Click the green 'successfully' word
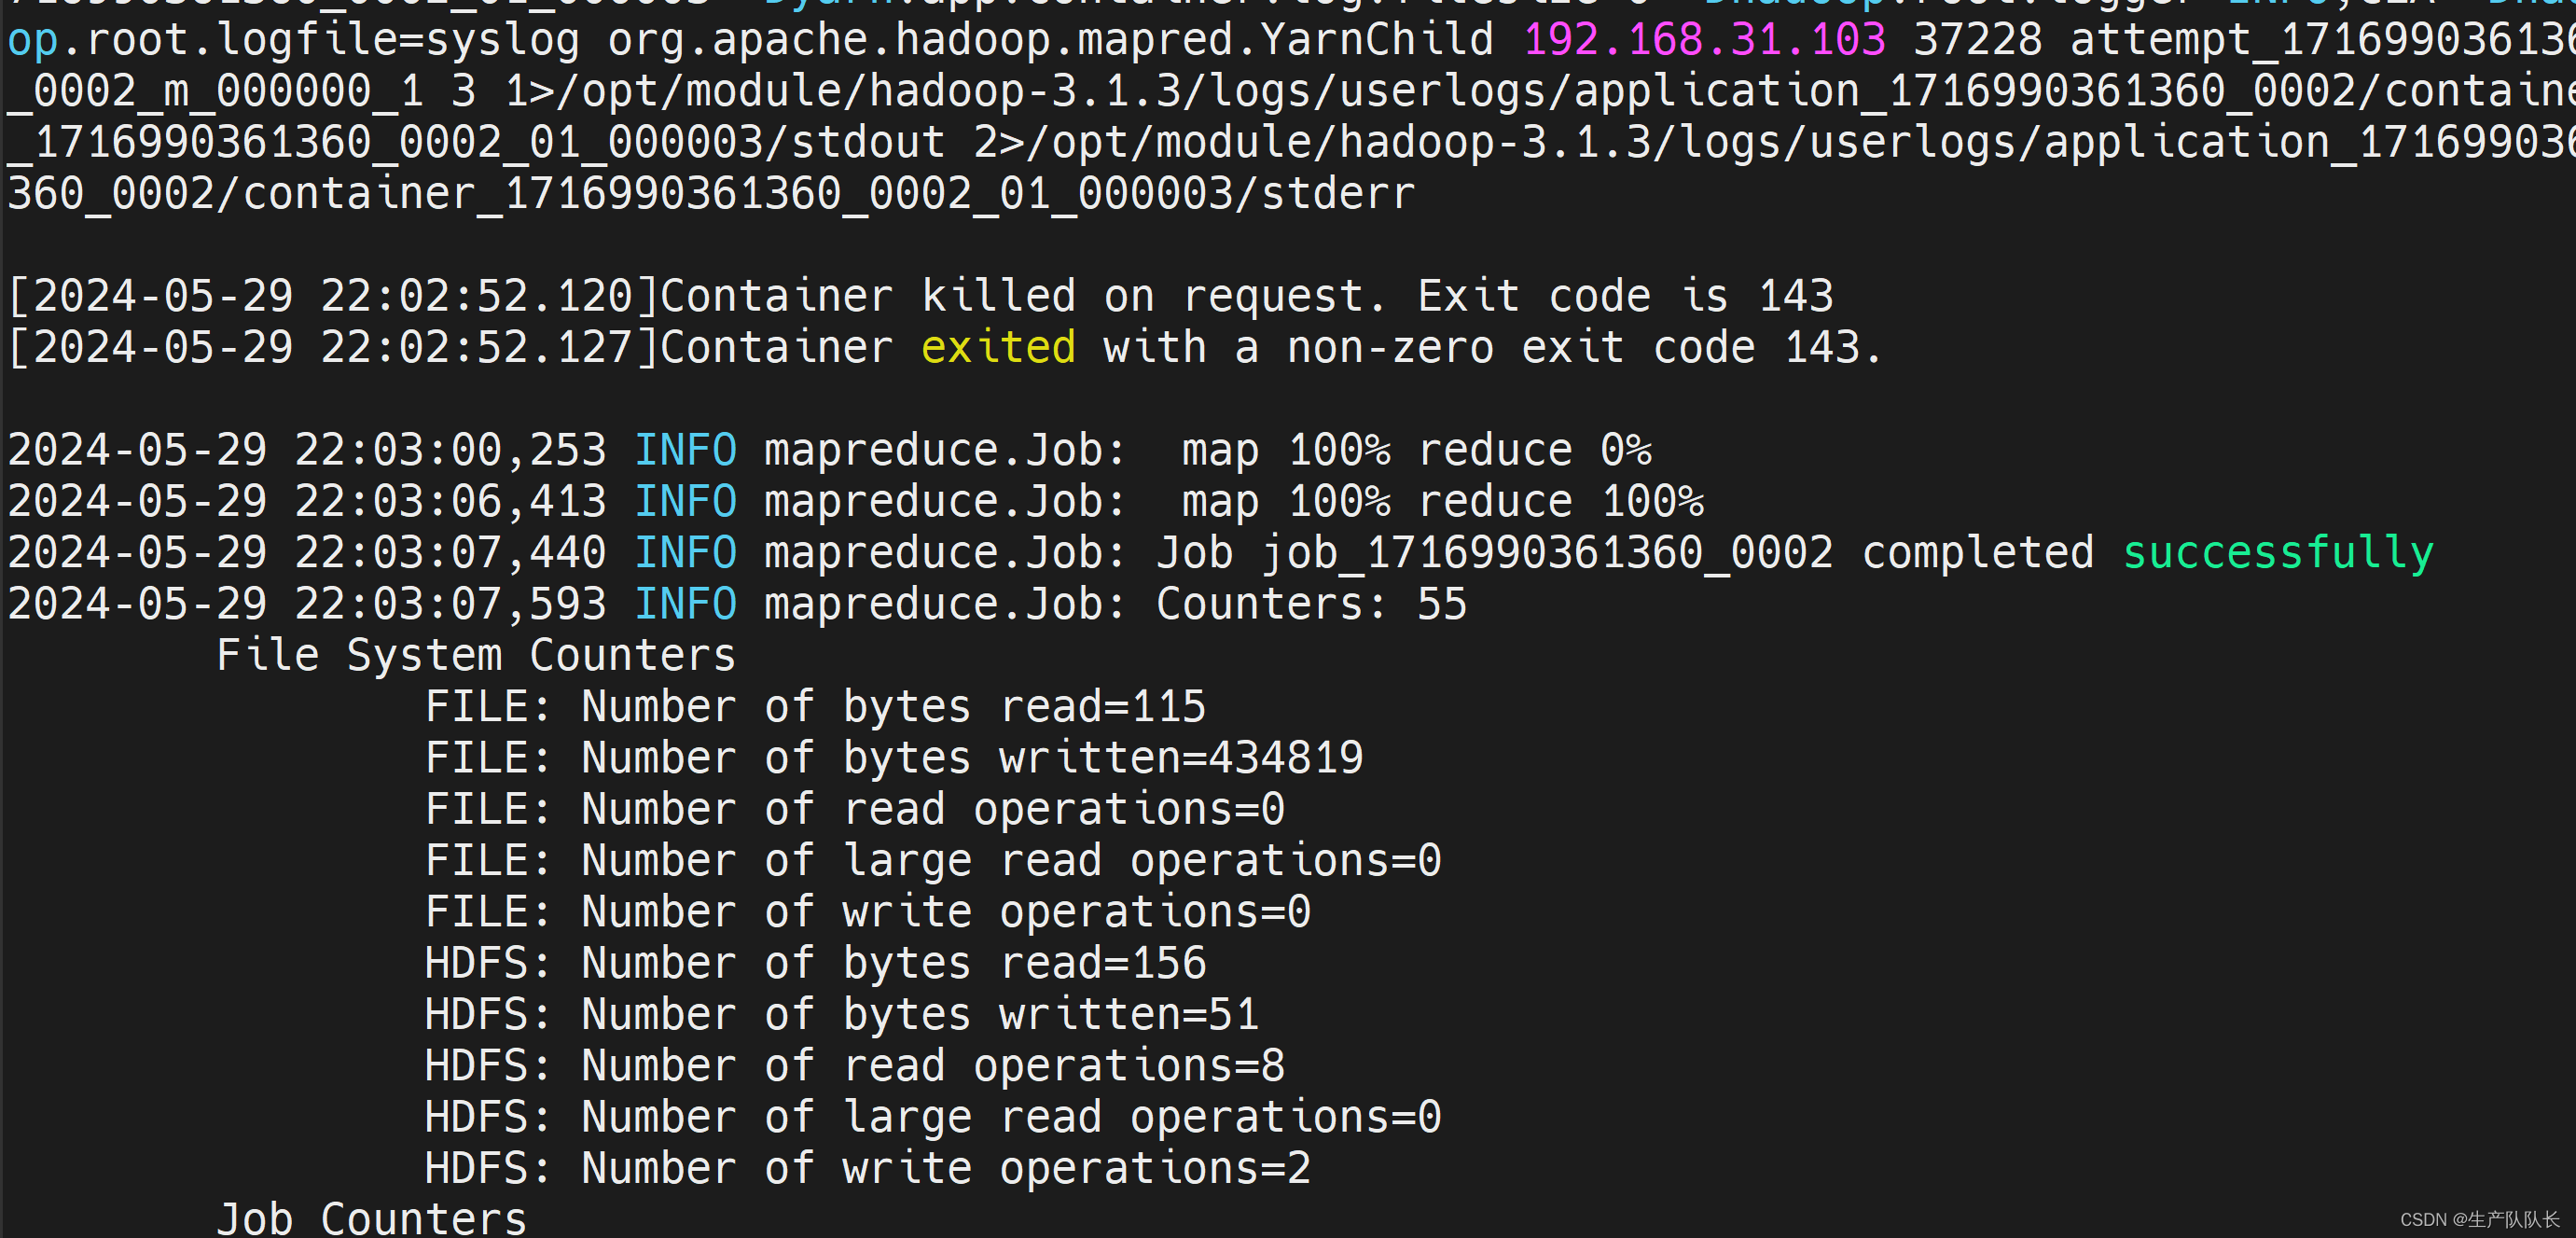This screenshot has height=1238, width=2576. click(x=2278, y=553)
